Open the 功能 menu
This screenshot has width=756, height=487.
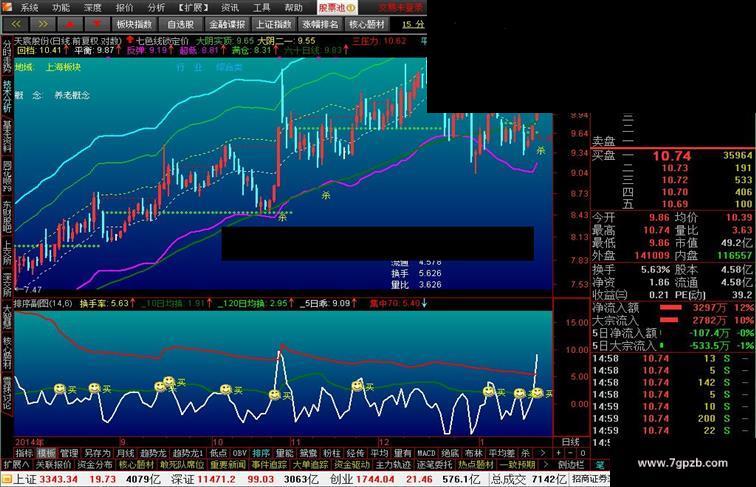[61, 8]
